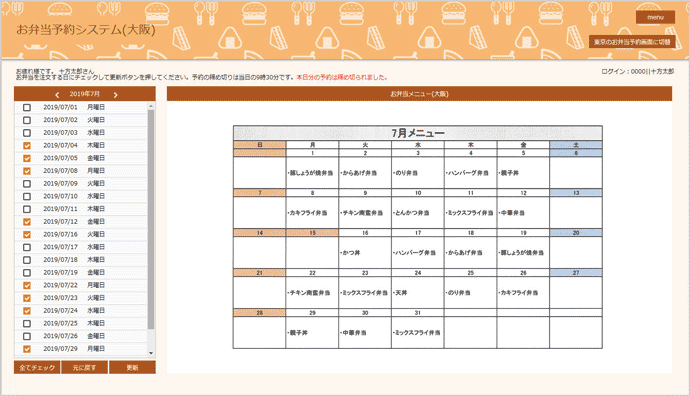Click menu cell かつ丼 on day 16
This screenshot has height=396, width=690.
point(365,253)
